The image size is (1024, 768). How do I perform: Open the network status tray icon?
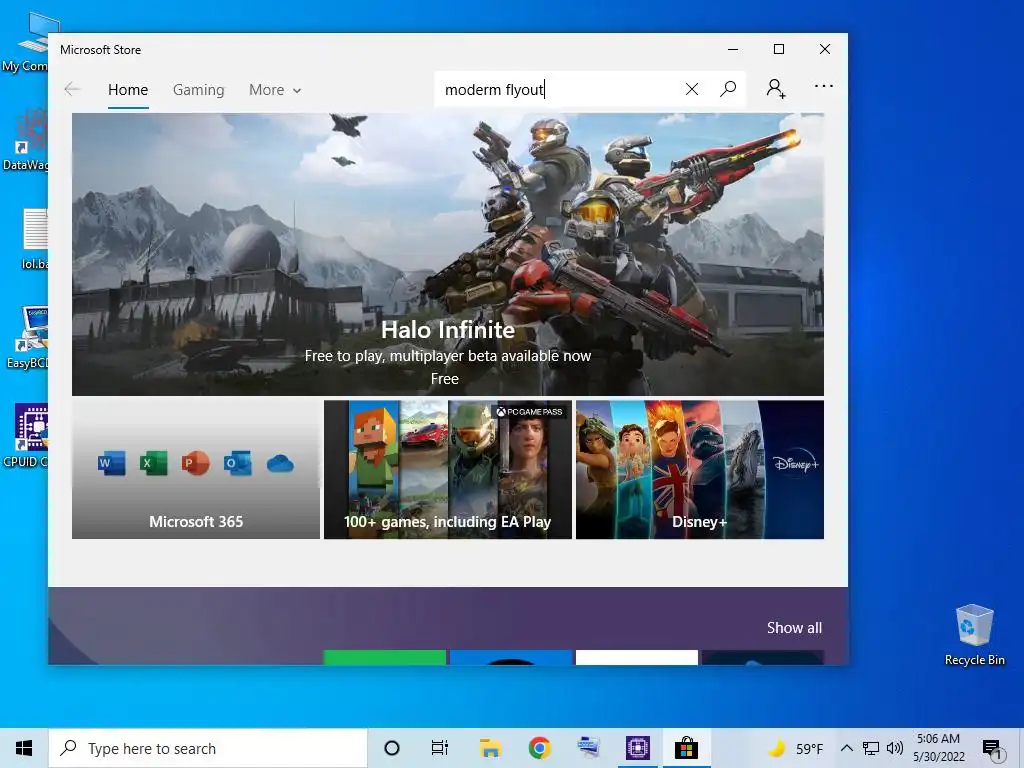click(x=871, y=748)
